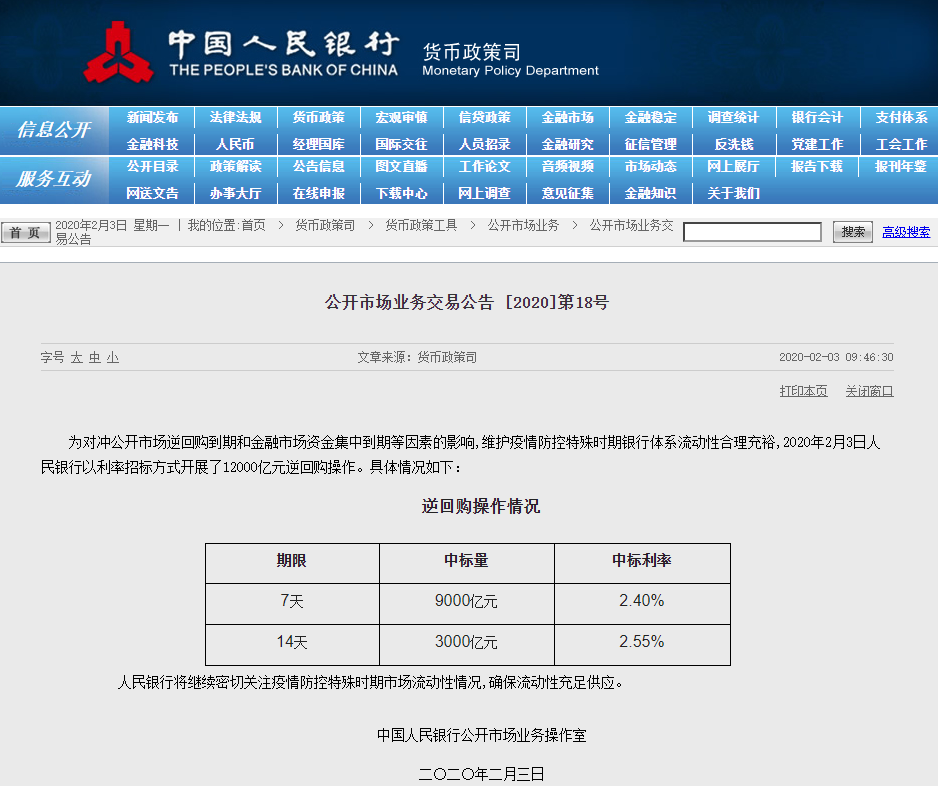Click the 首页 home button

pyautogui.click(x=25, y=233)
